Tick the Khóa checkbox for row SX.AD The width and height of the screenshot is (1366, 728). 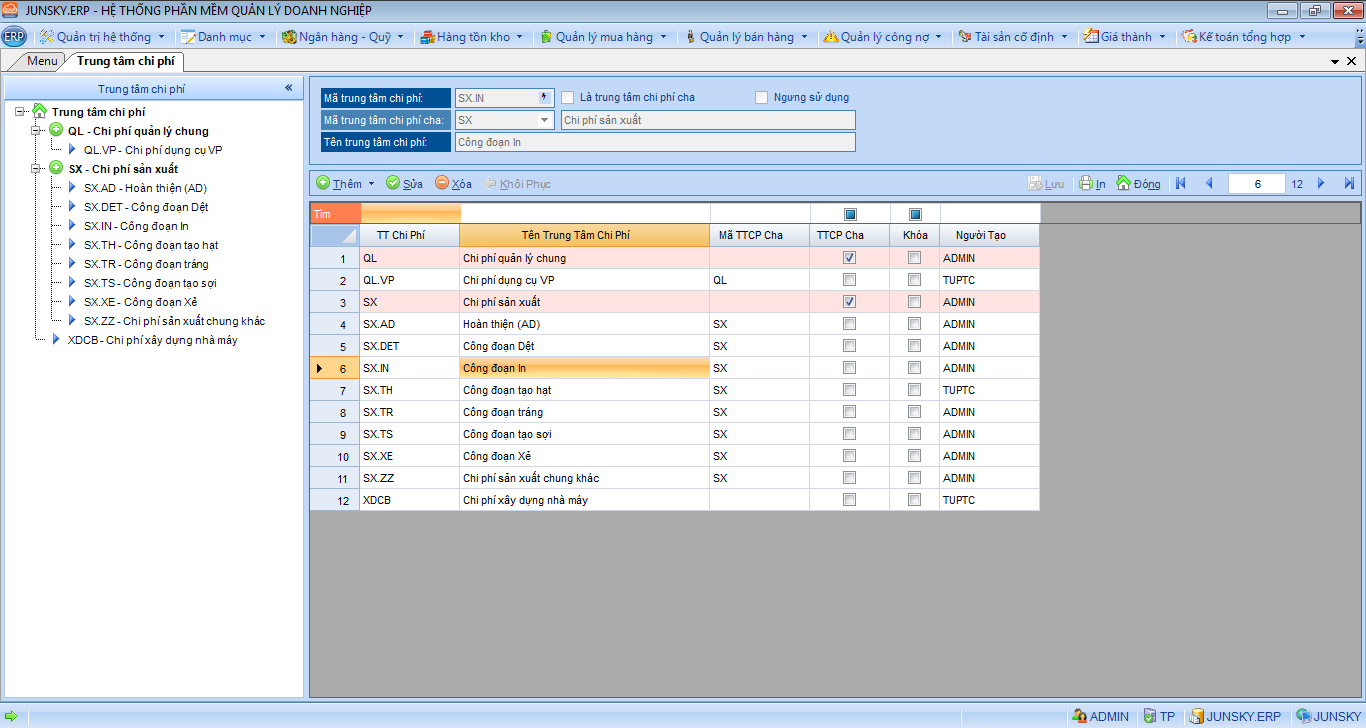[x=914, y=324]
